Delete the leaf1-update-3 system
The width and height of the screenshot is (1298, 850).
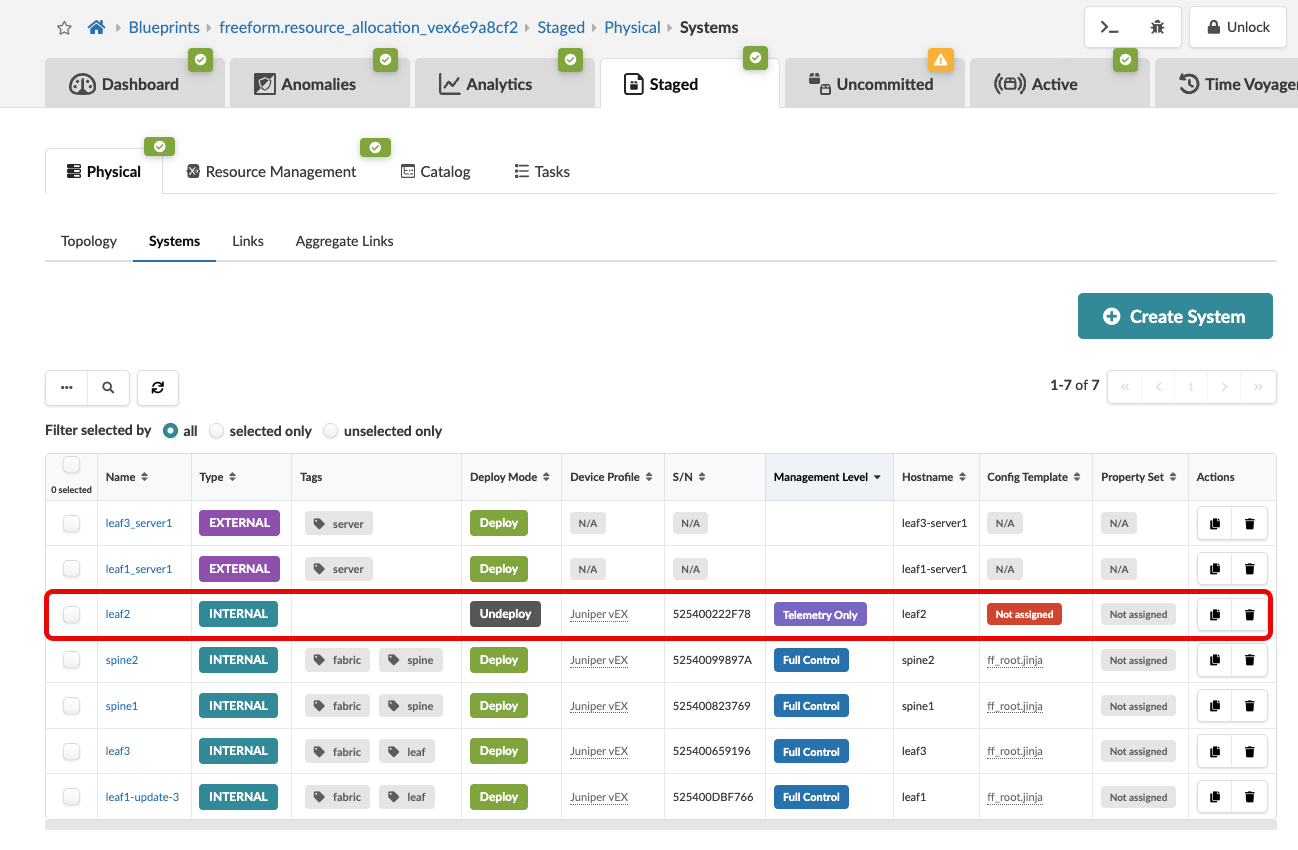[1249, 797]
